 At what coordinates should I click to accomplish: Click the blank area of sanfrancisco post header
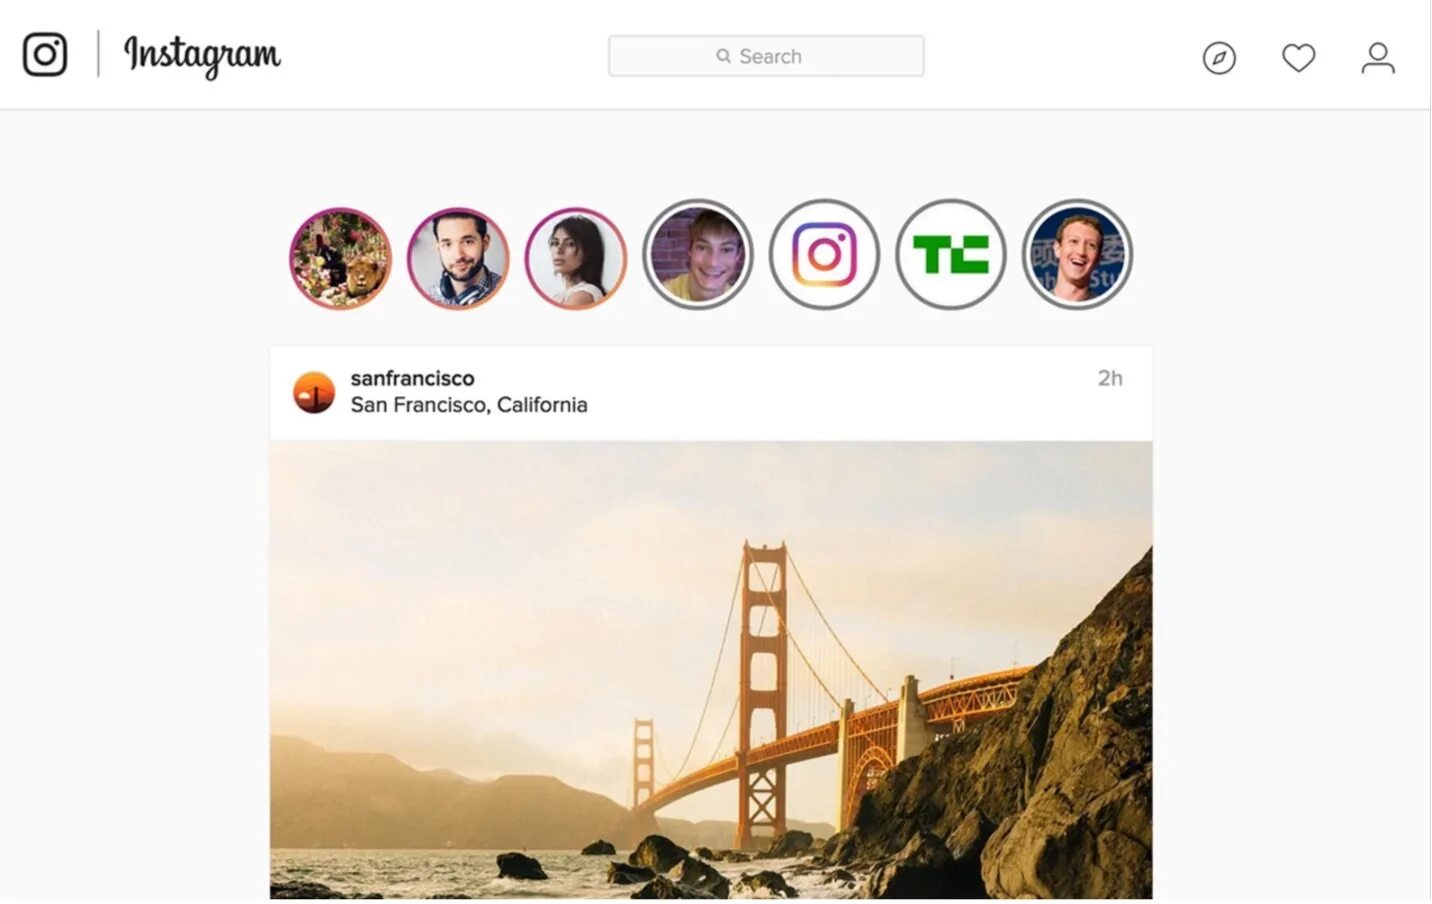tap(840, 393)
